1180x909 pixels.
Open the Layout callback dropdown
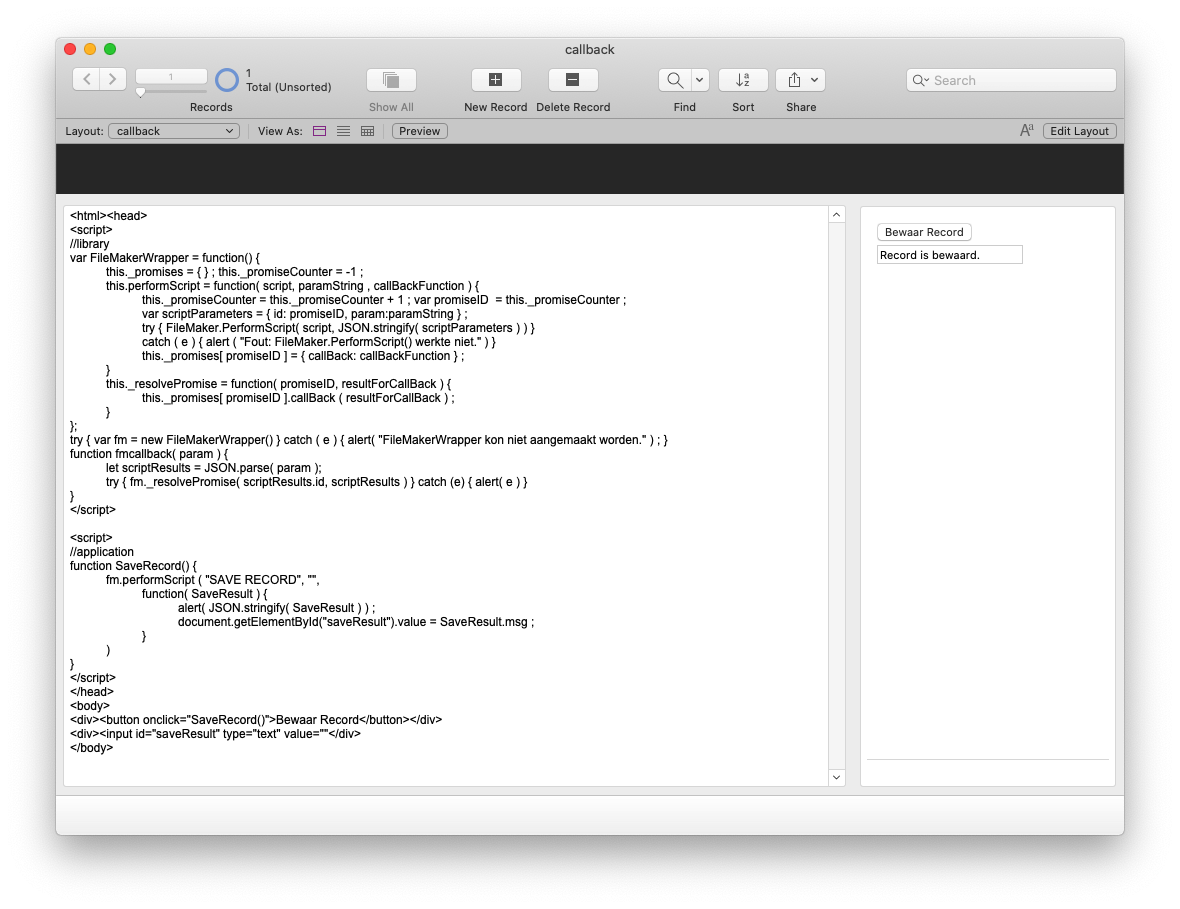[174, 131]
